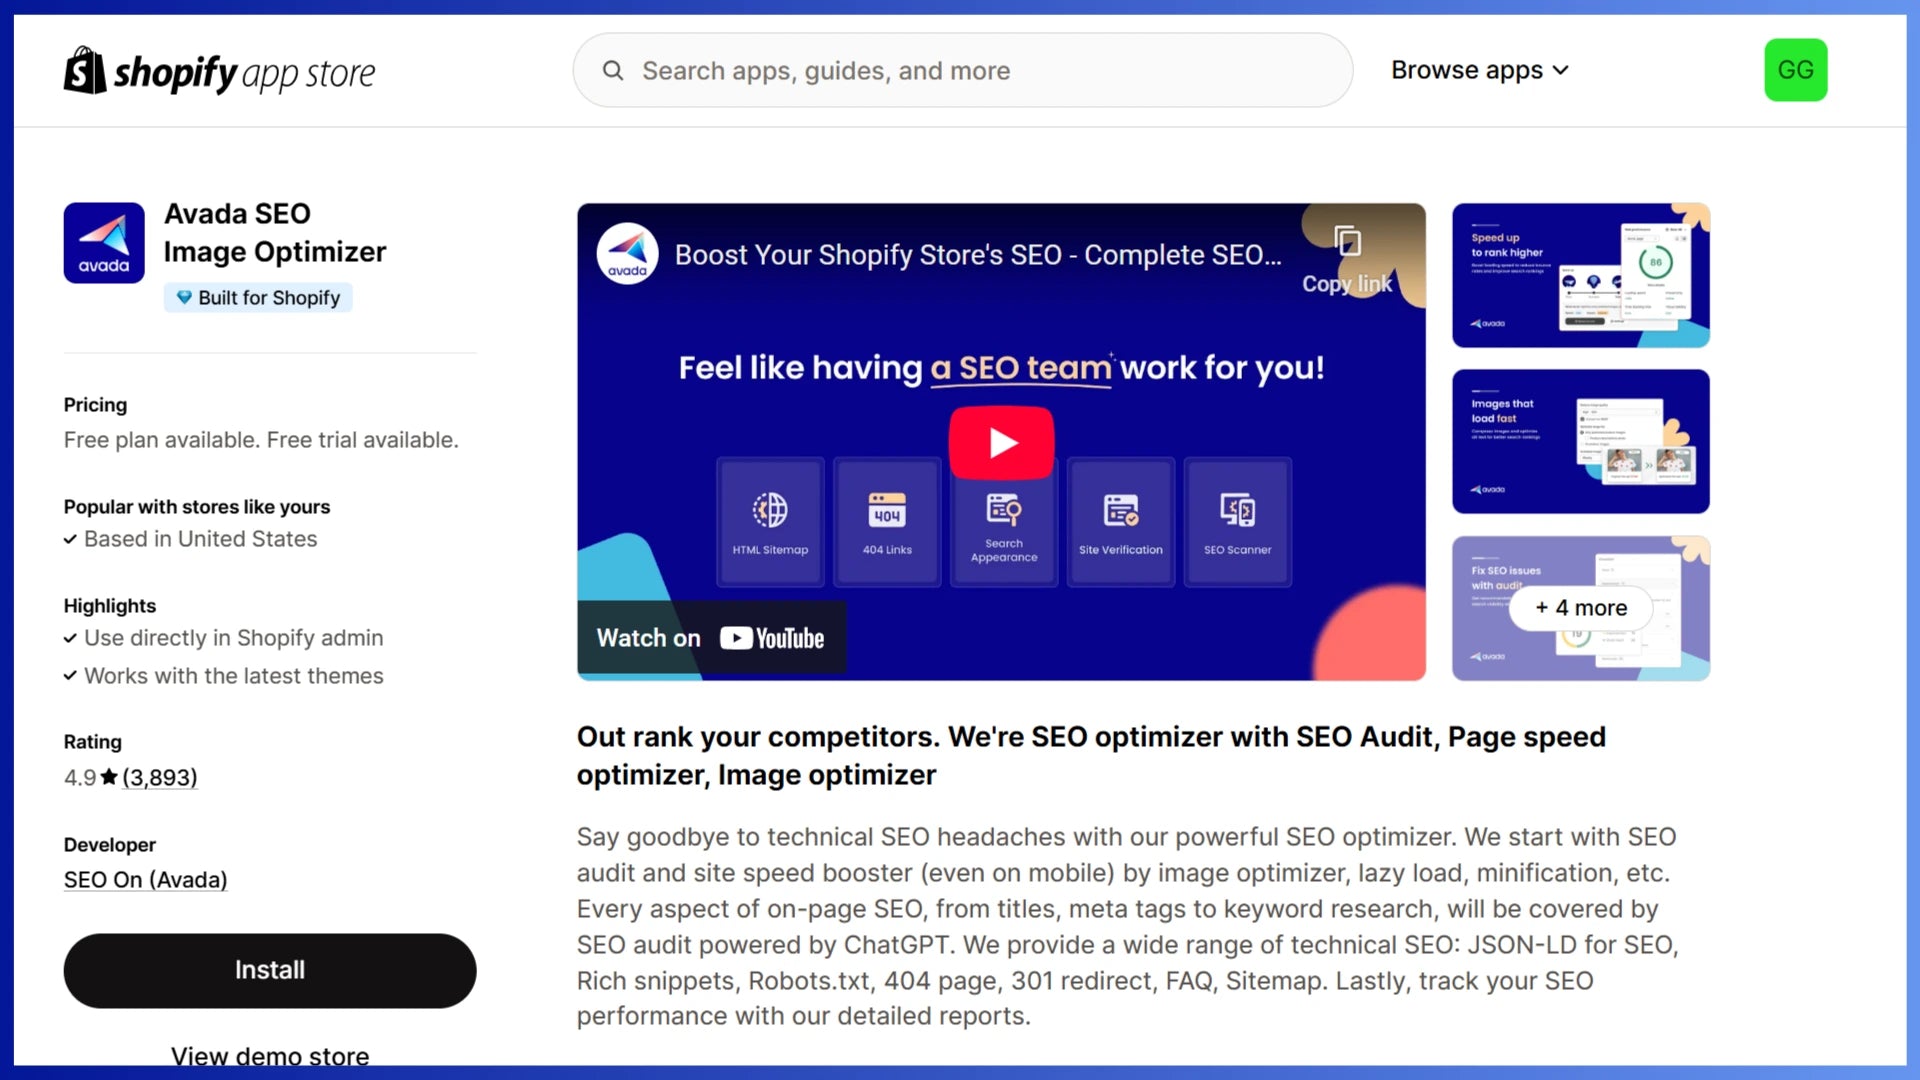Click the Avada SEO app icon
Screen dimensions: 1920x1080
click(104, 243)
